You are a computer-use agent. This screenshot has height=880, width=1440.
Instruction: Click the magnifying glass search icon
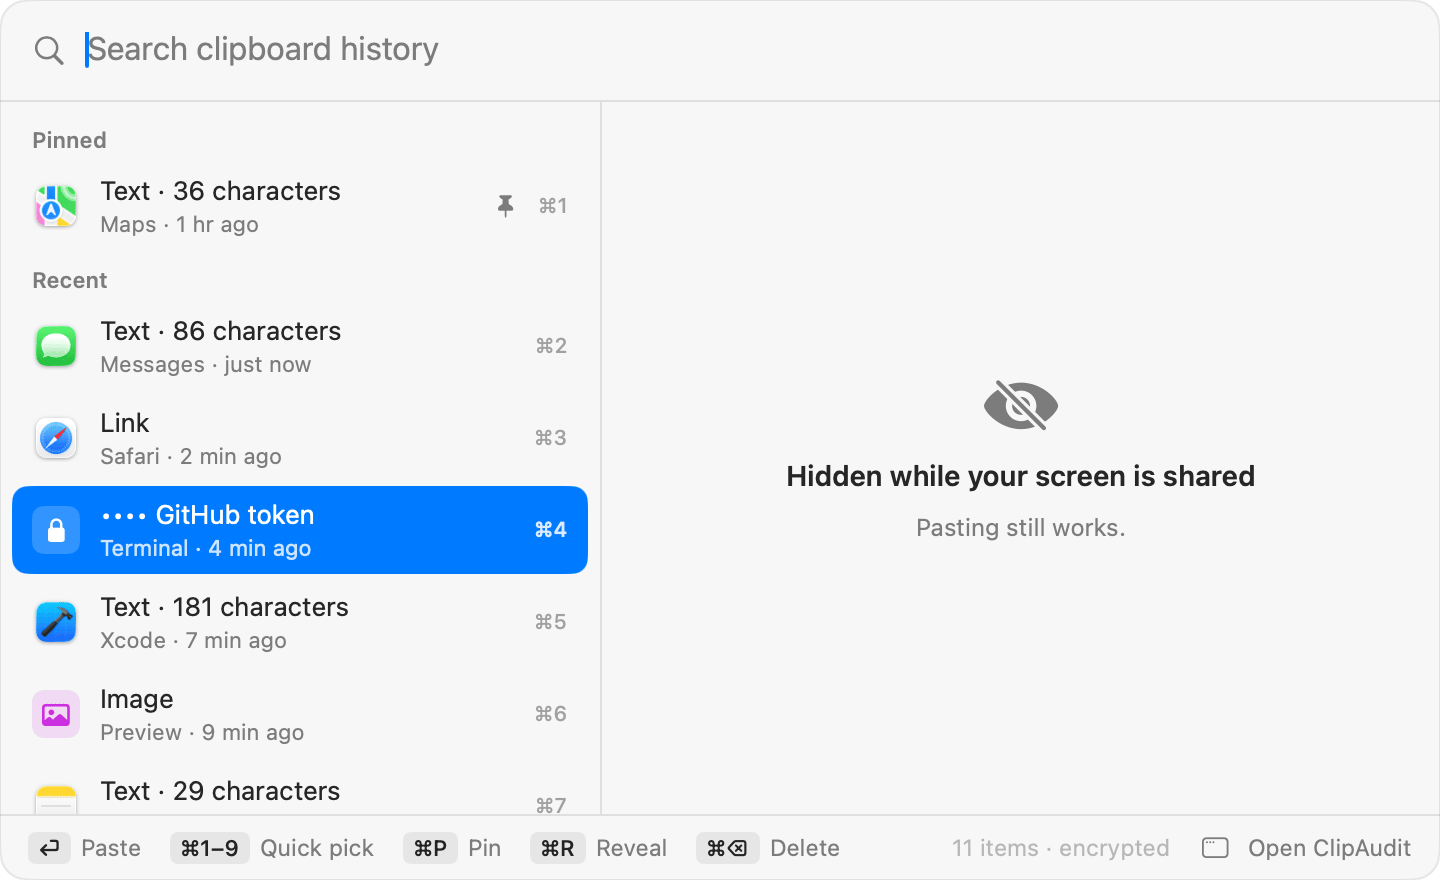pos(49,50)
